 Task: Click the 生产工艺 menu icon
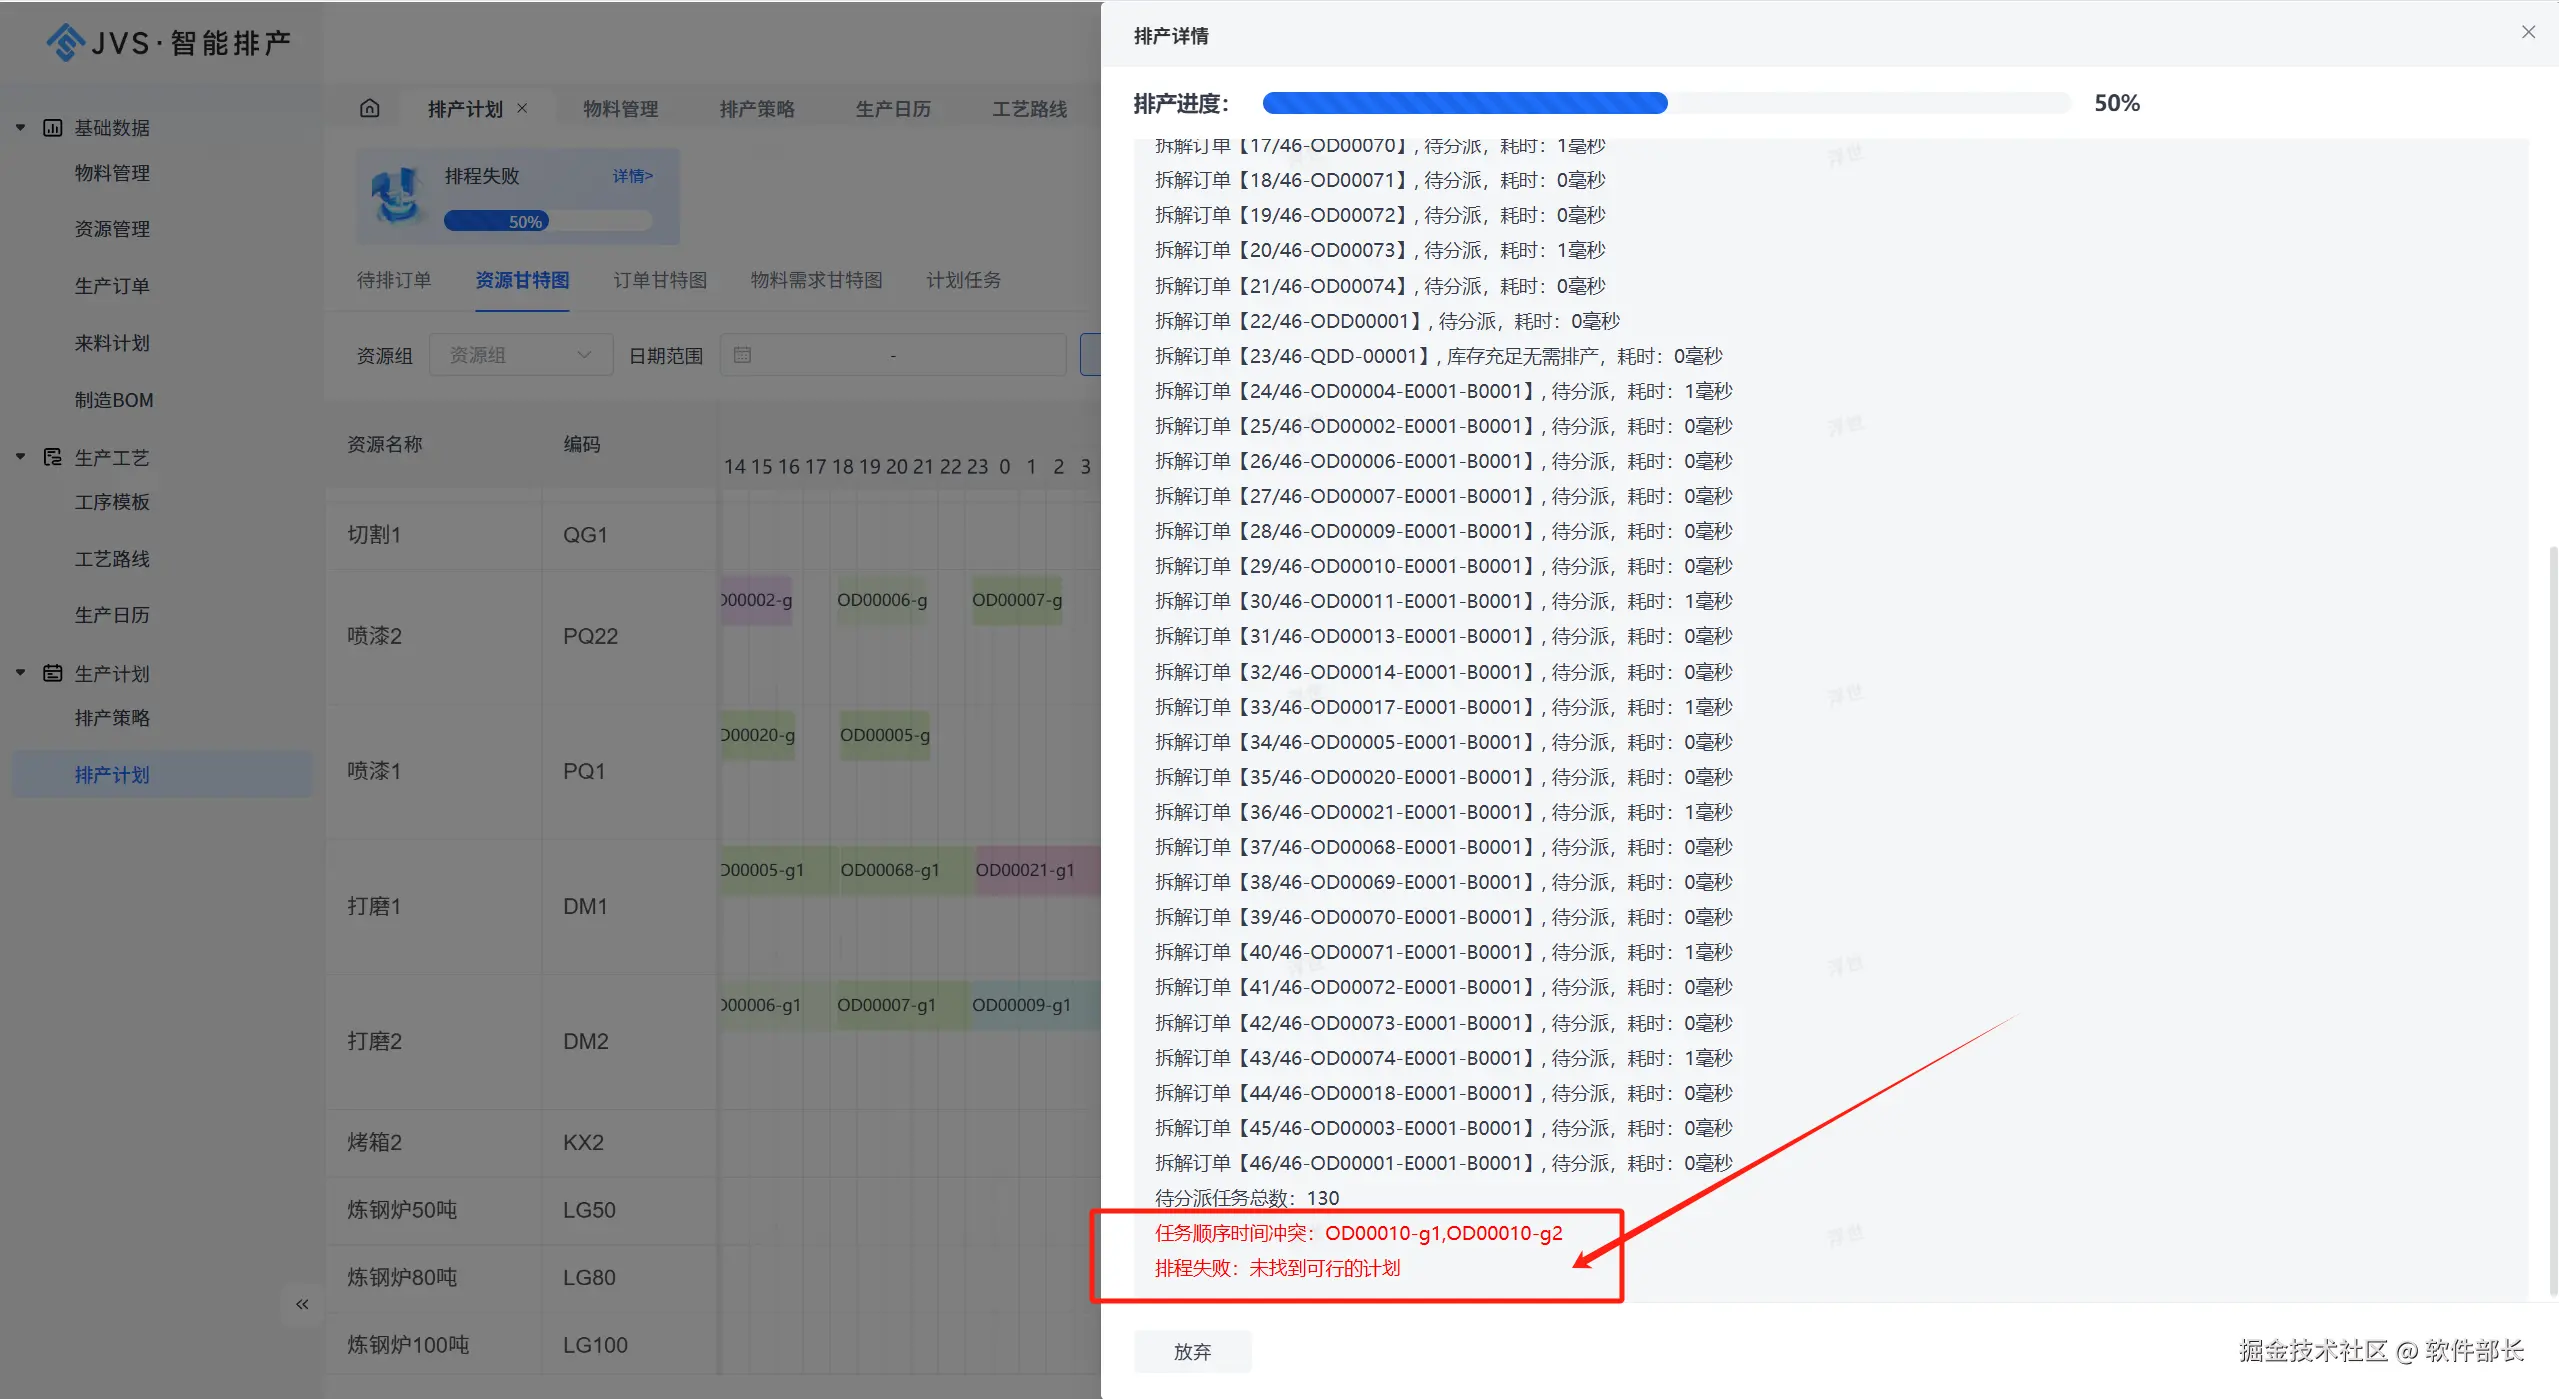pyautogui.click(x=53, y=457)
